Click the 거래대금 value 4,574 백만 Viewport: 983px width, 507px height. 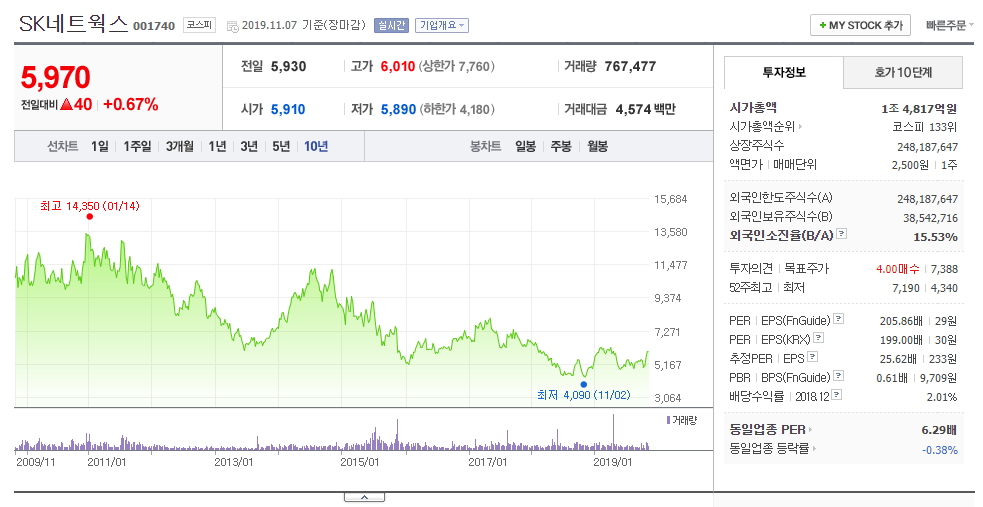[x=646, y=110]
